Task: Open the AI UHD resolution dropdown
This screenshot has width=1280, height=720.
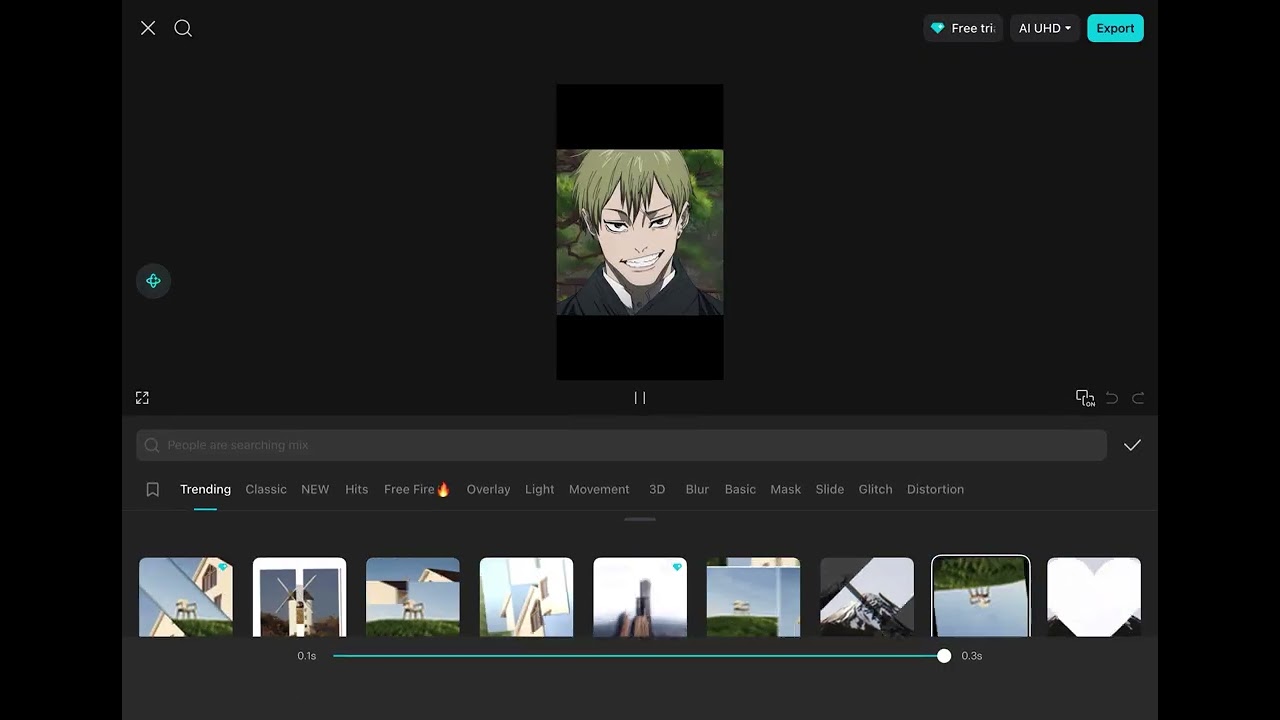Action: pos(1044,28)
